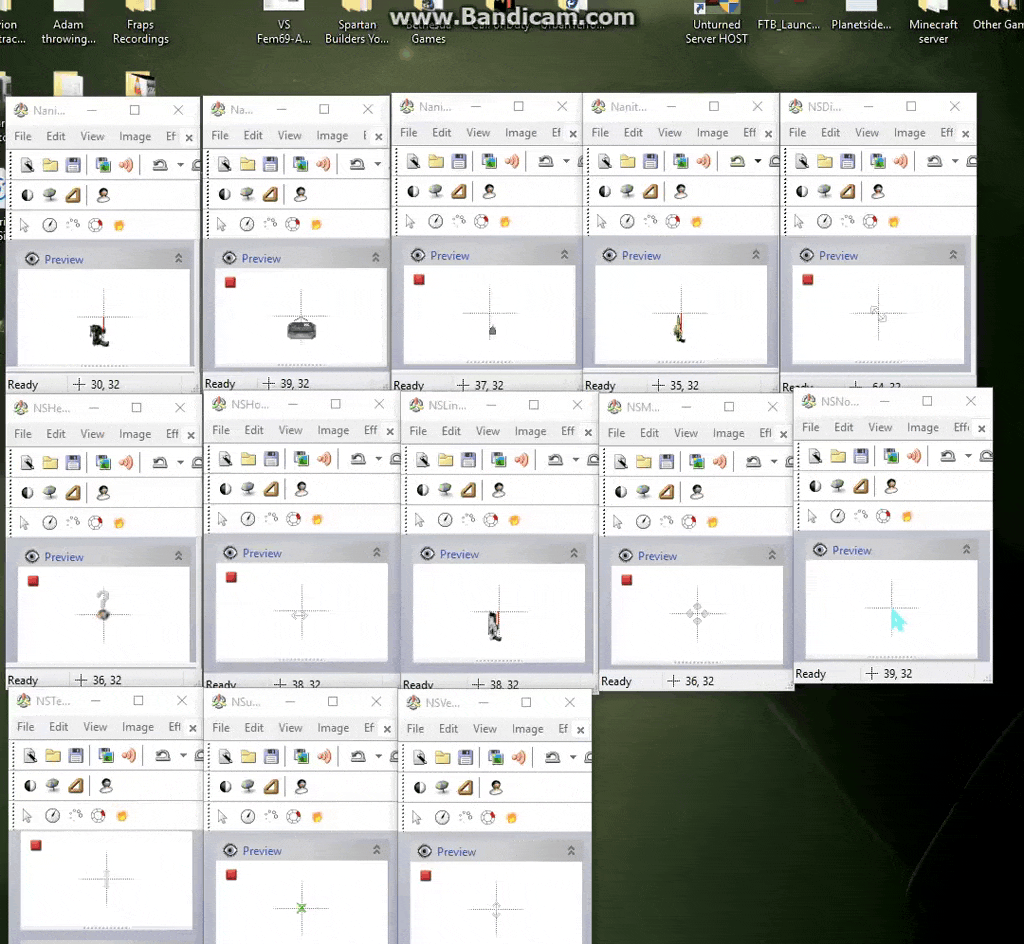Click the Preview label in NSM window
The width and height of the screenshot is (1024, 944).
[657, 556]
